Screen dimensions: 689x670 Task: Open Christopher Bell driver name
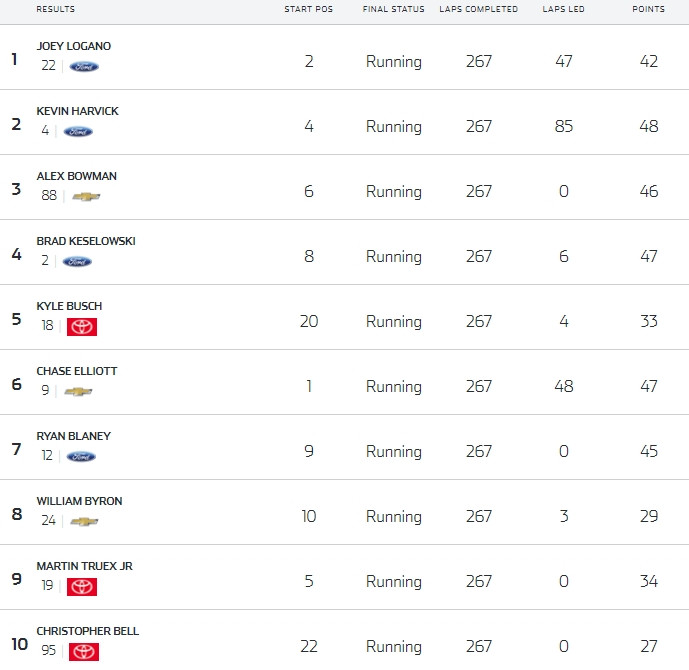pyautogui.click(x=87, y=631)
